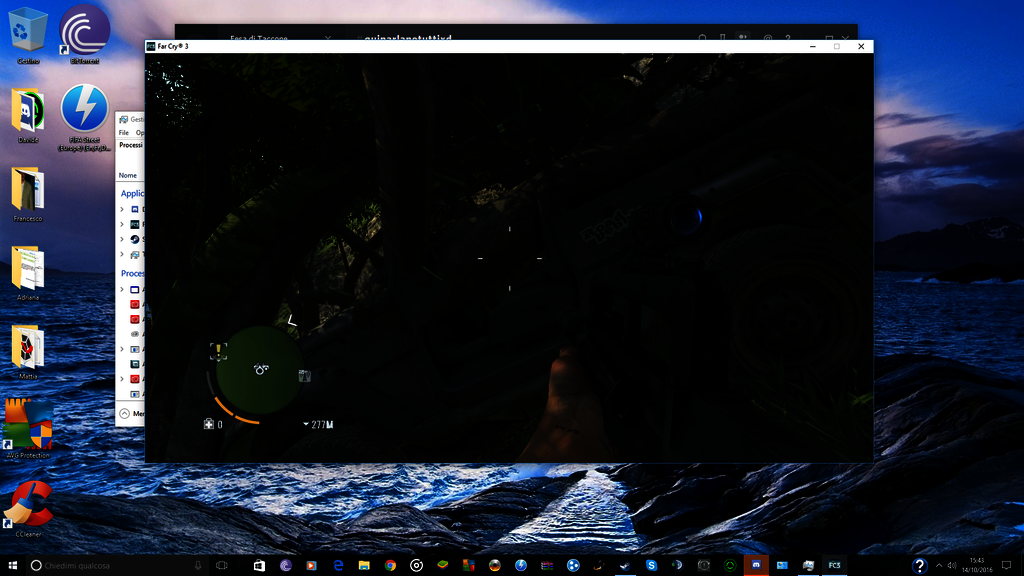Image resolution: width=1024 pixels, height=576 pixels.
Task: Open the Cestino recycle bin desktop icon
Action: point(28,36)
